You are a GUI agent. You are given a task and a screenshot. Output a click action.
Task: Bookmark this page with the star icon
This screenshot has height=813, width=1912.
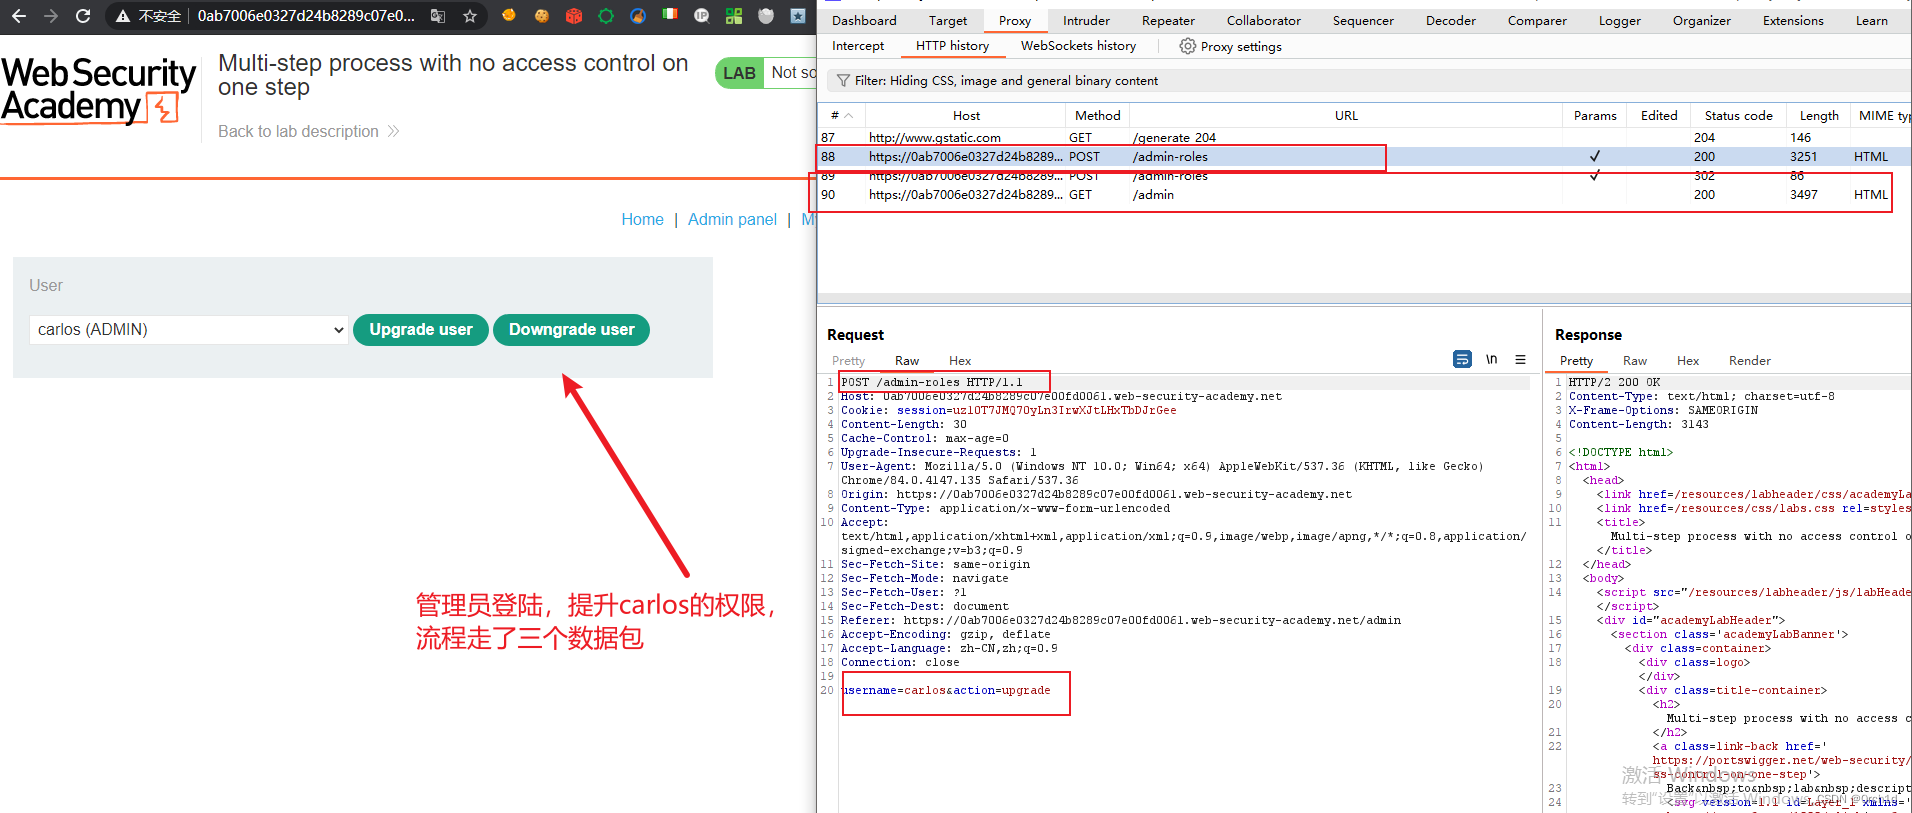point(470,16)
